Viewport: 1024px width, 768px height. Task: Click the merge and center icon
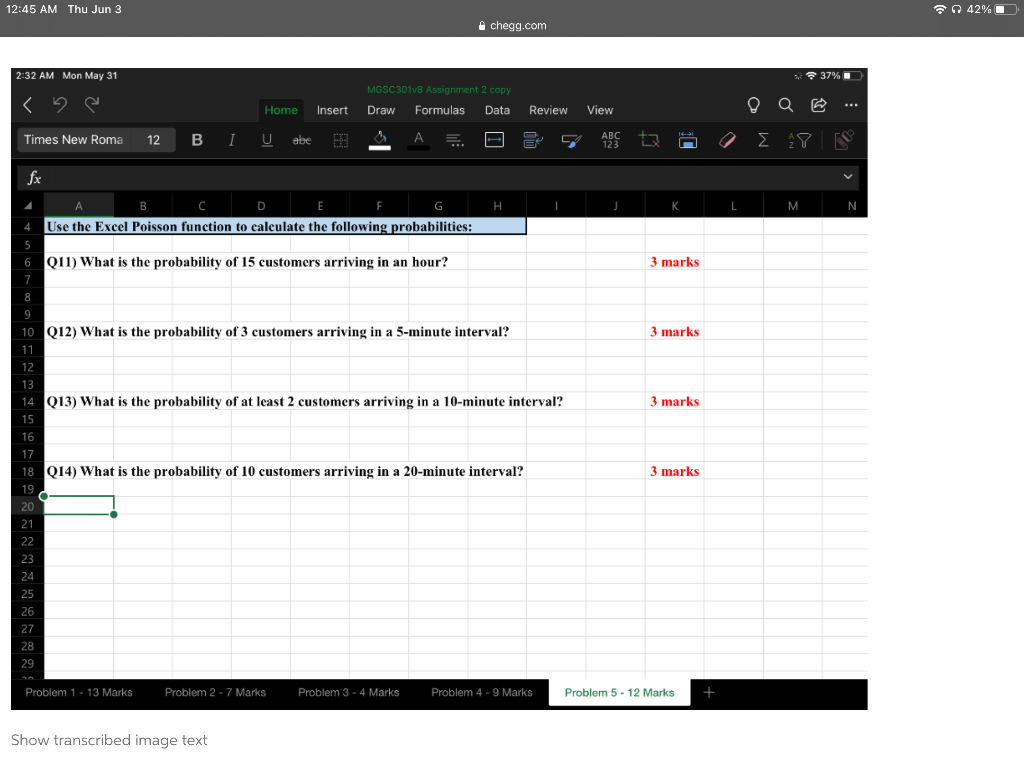pyautogui.click(x=494, y=140)
